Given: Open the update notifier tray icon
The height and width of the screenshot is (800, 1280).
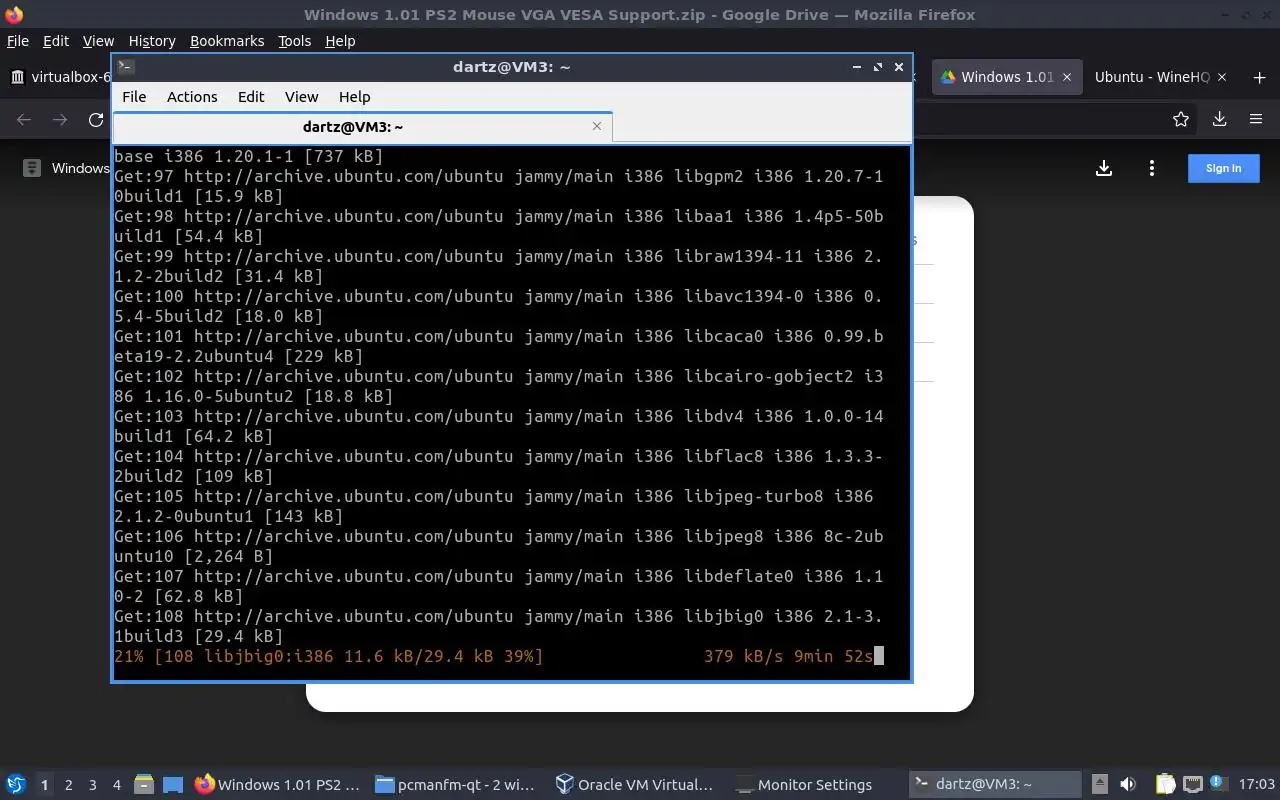Looking at the screenshot, I should point(1218,785).
